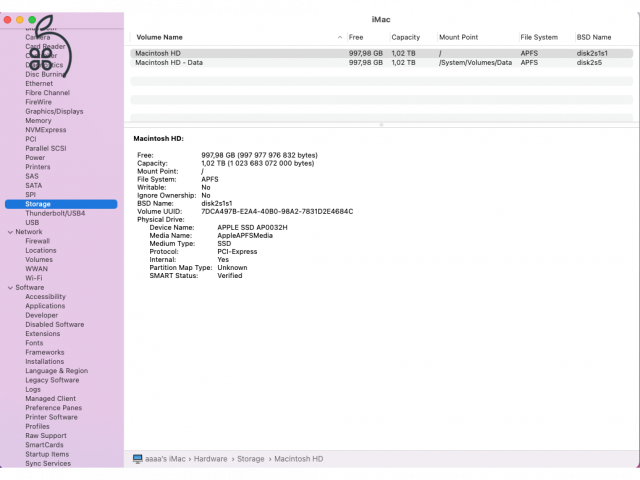The image size is (640, 480).
Task: Open Ethernet hardware section
Action: (x=39, y=83)
